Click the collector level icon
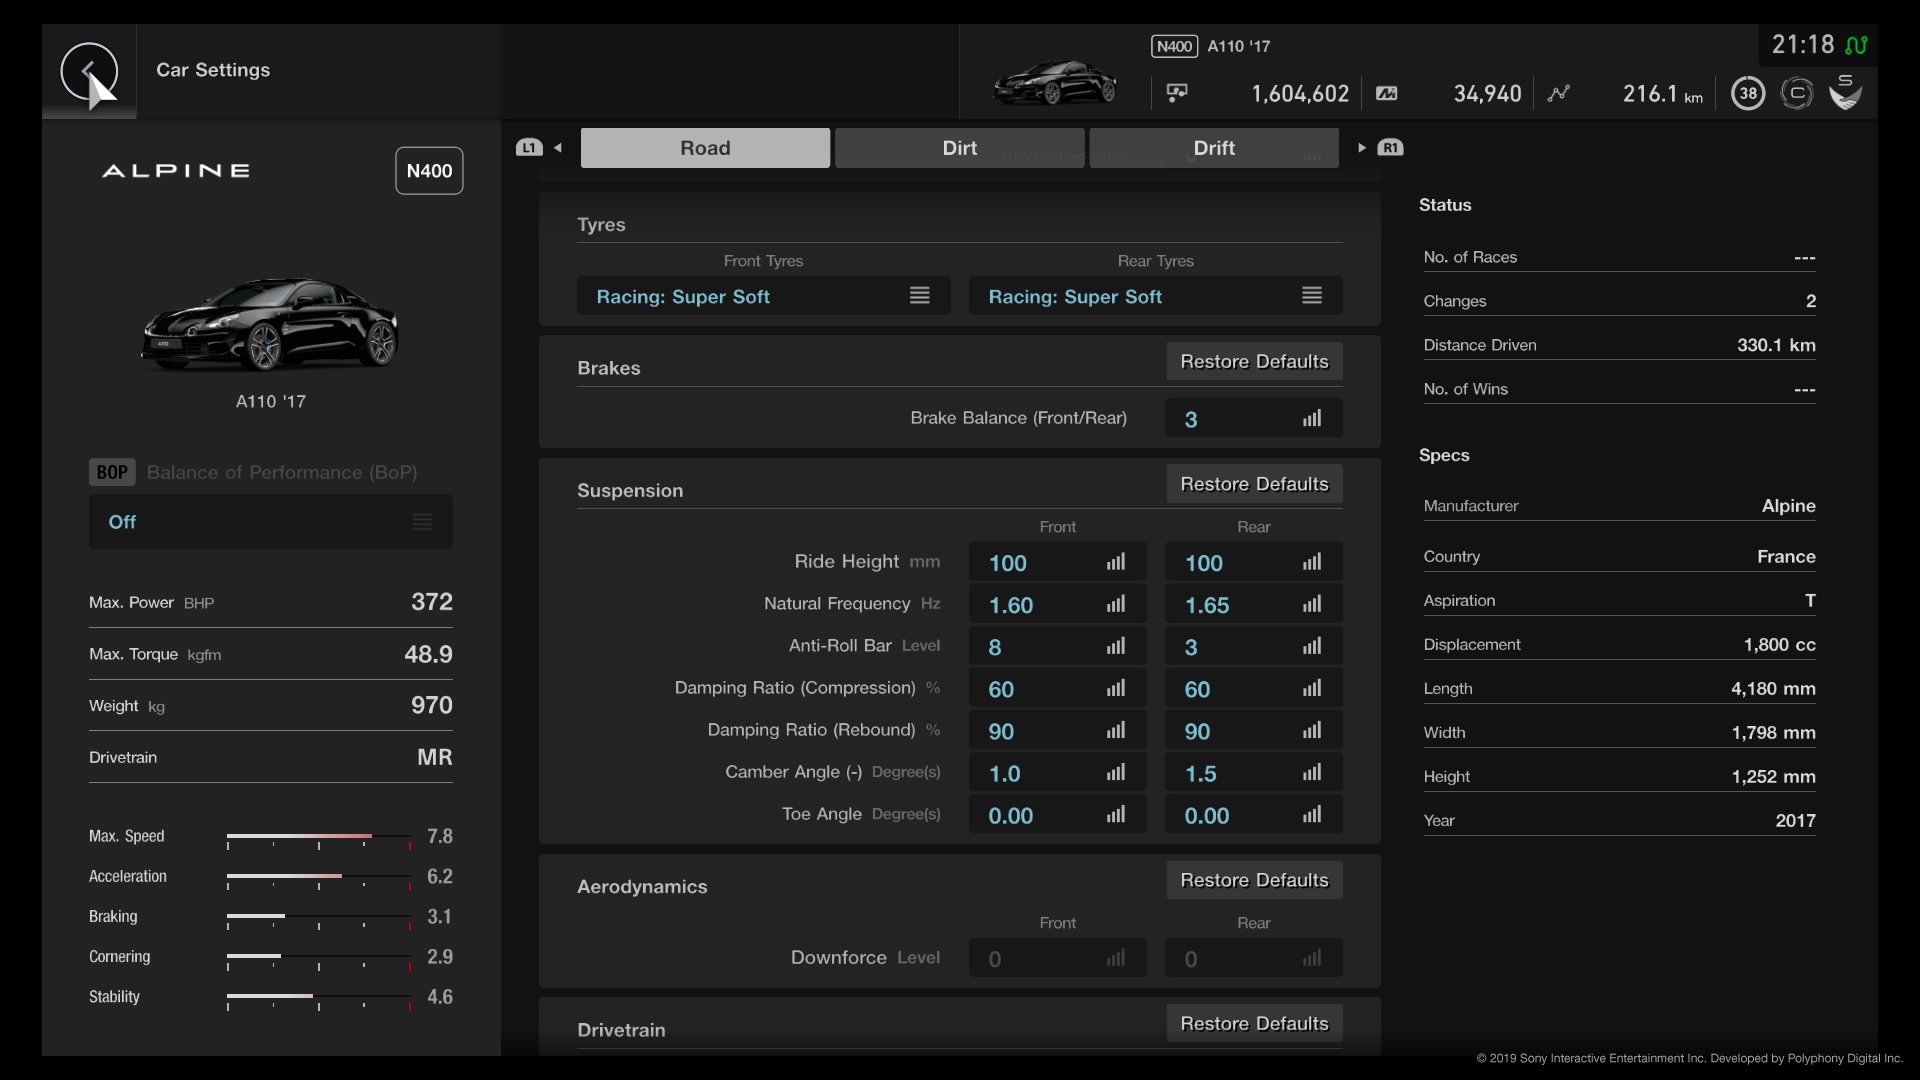This screenshot has height=1080, width=1920. (1797, 92)
